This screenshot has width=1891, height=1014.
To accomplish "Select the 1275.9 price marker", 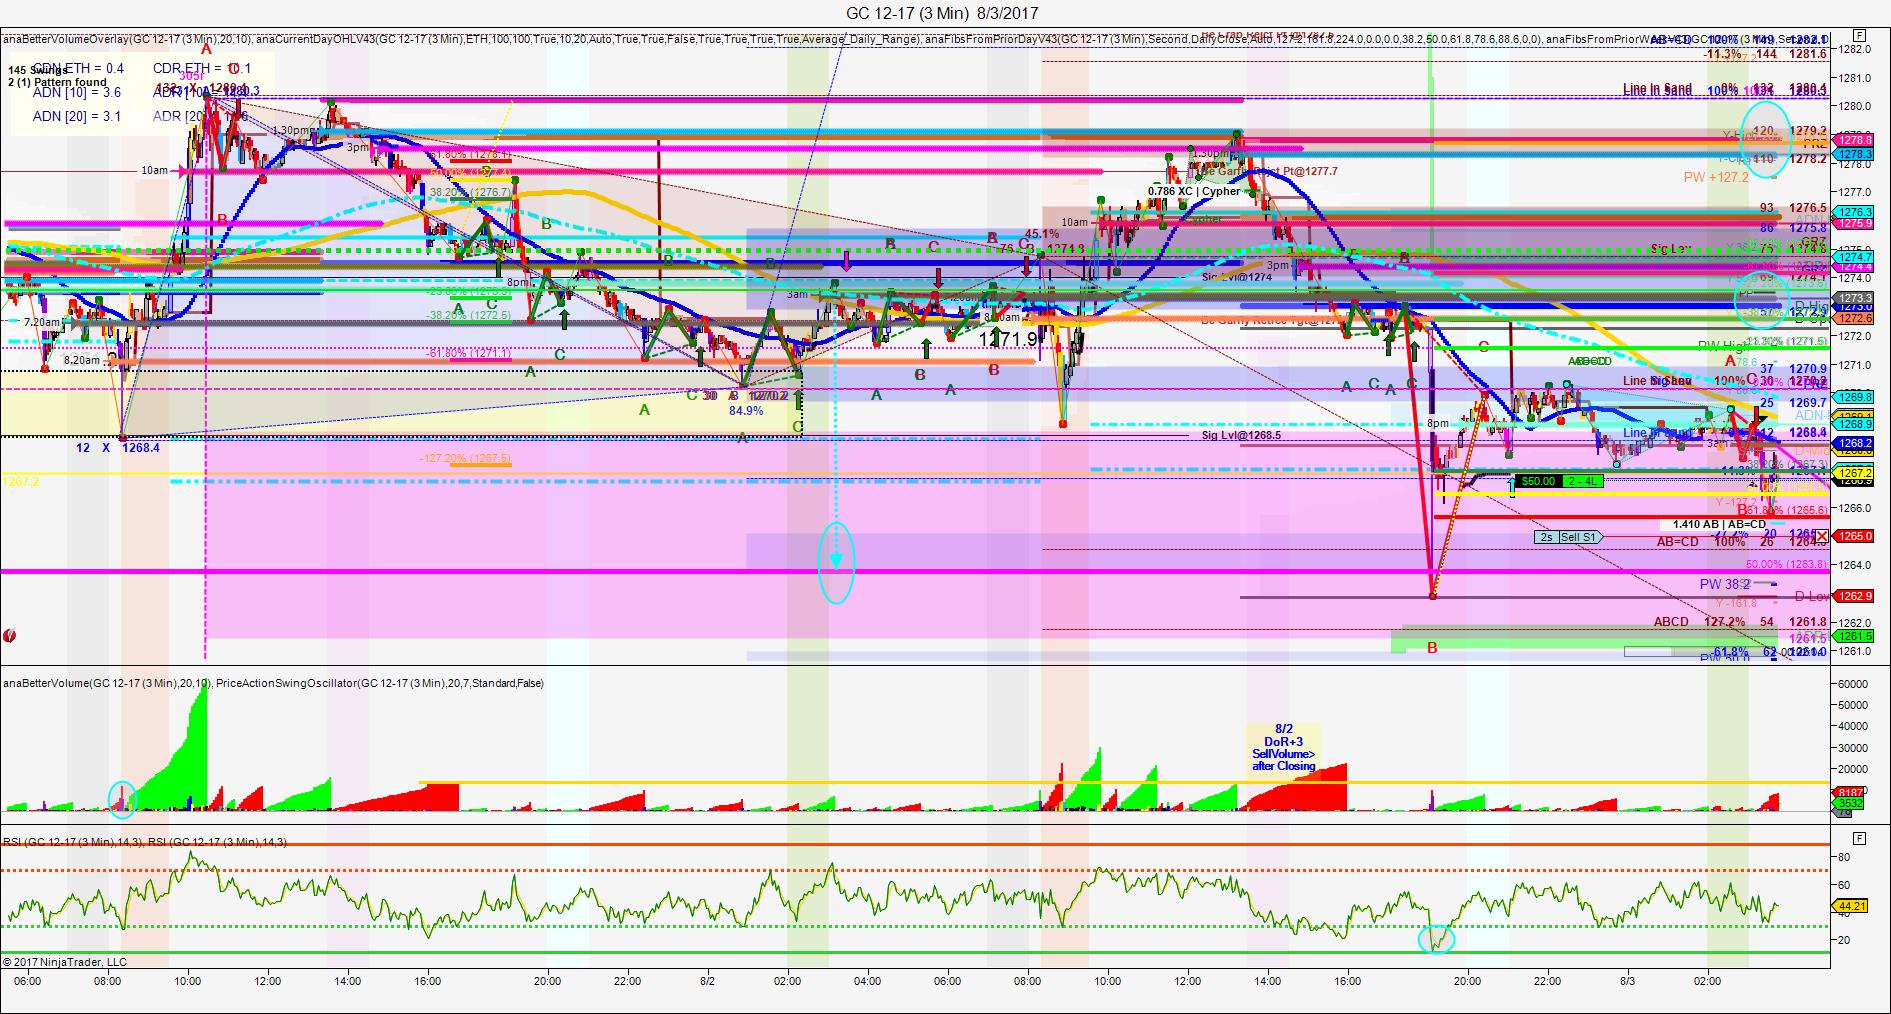I will click(1855, 224).
